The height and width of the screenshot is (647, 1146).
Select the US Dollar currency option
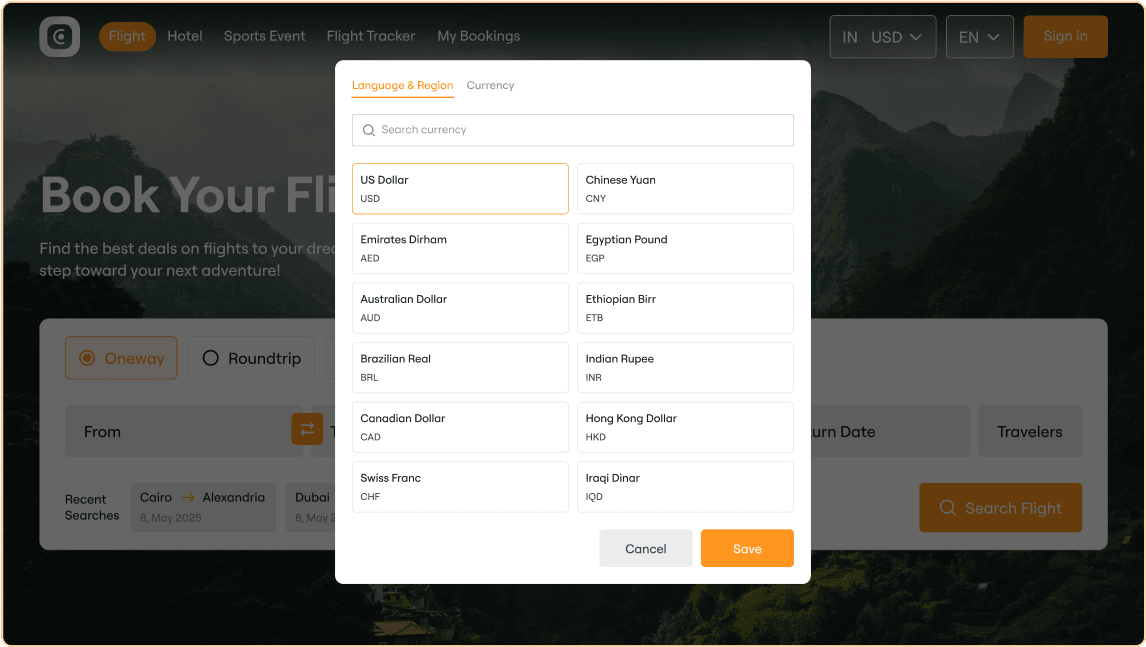click(460, 188)
